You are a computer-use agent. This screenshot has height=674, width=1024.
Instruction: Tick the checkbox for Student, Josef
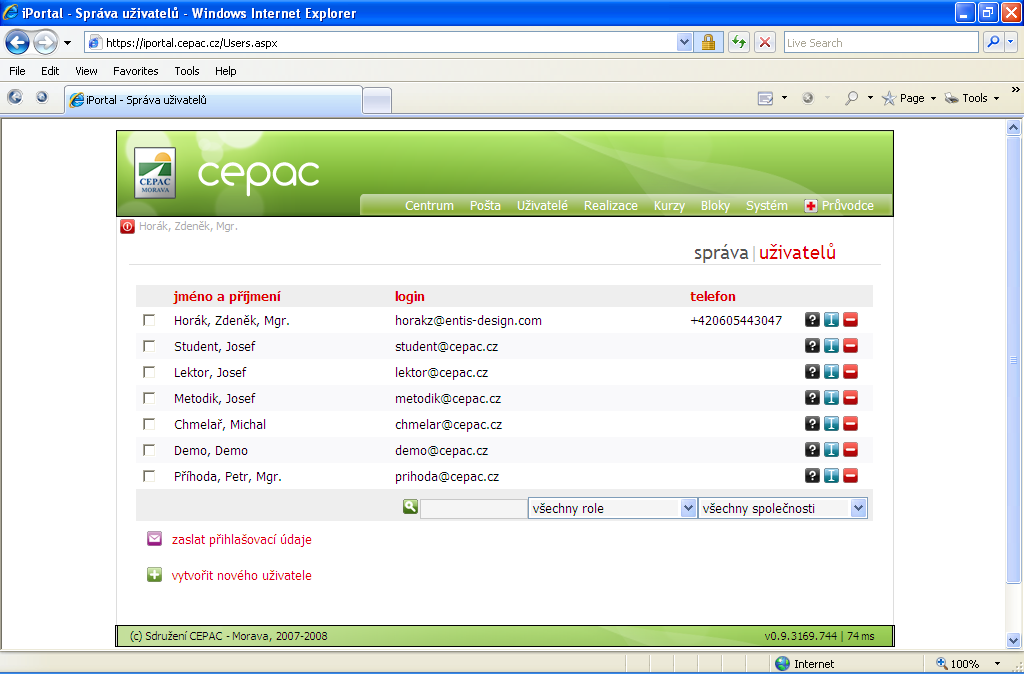point(149,346)
